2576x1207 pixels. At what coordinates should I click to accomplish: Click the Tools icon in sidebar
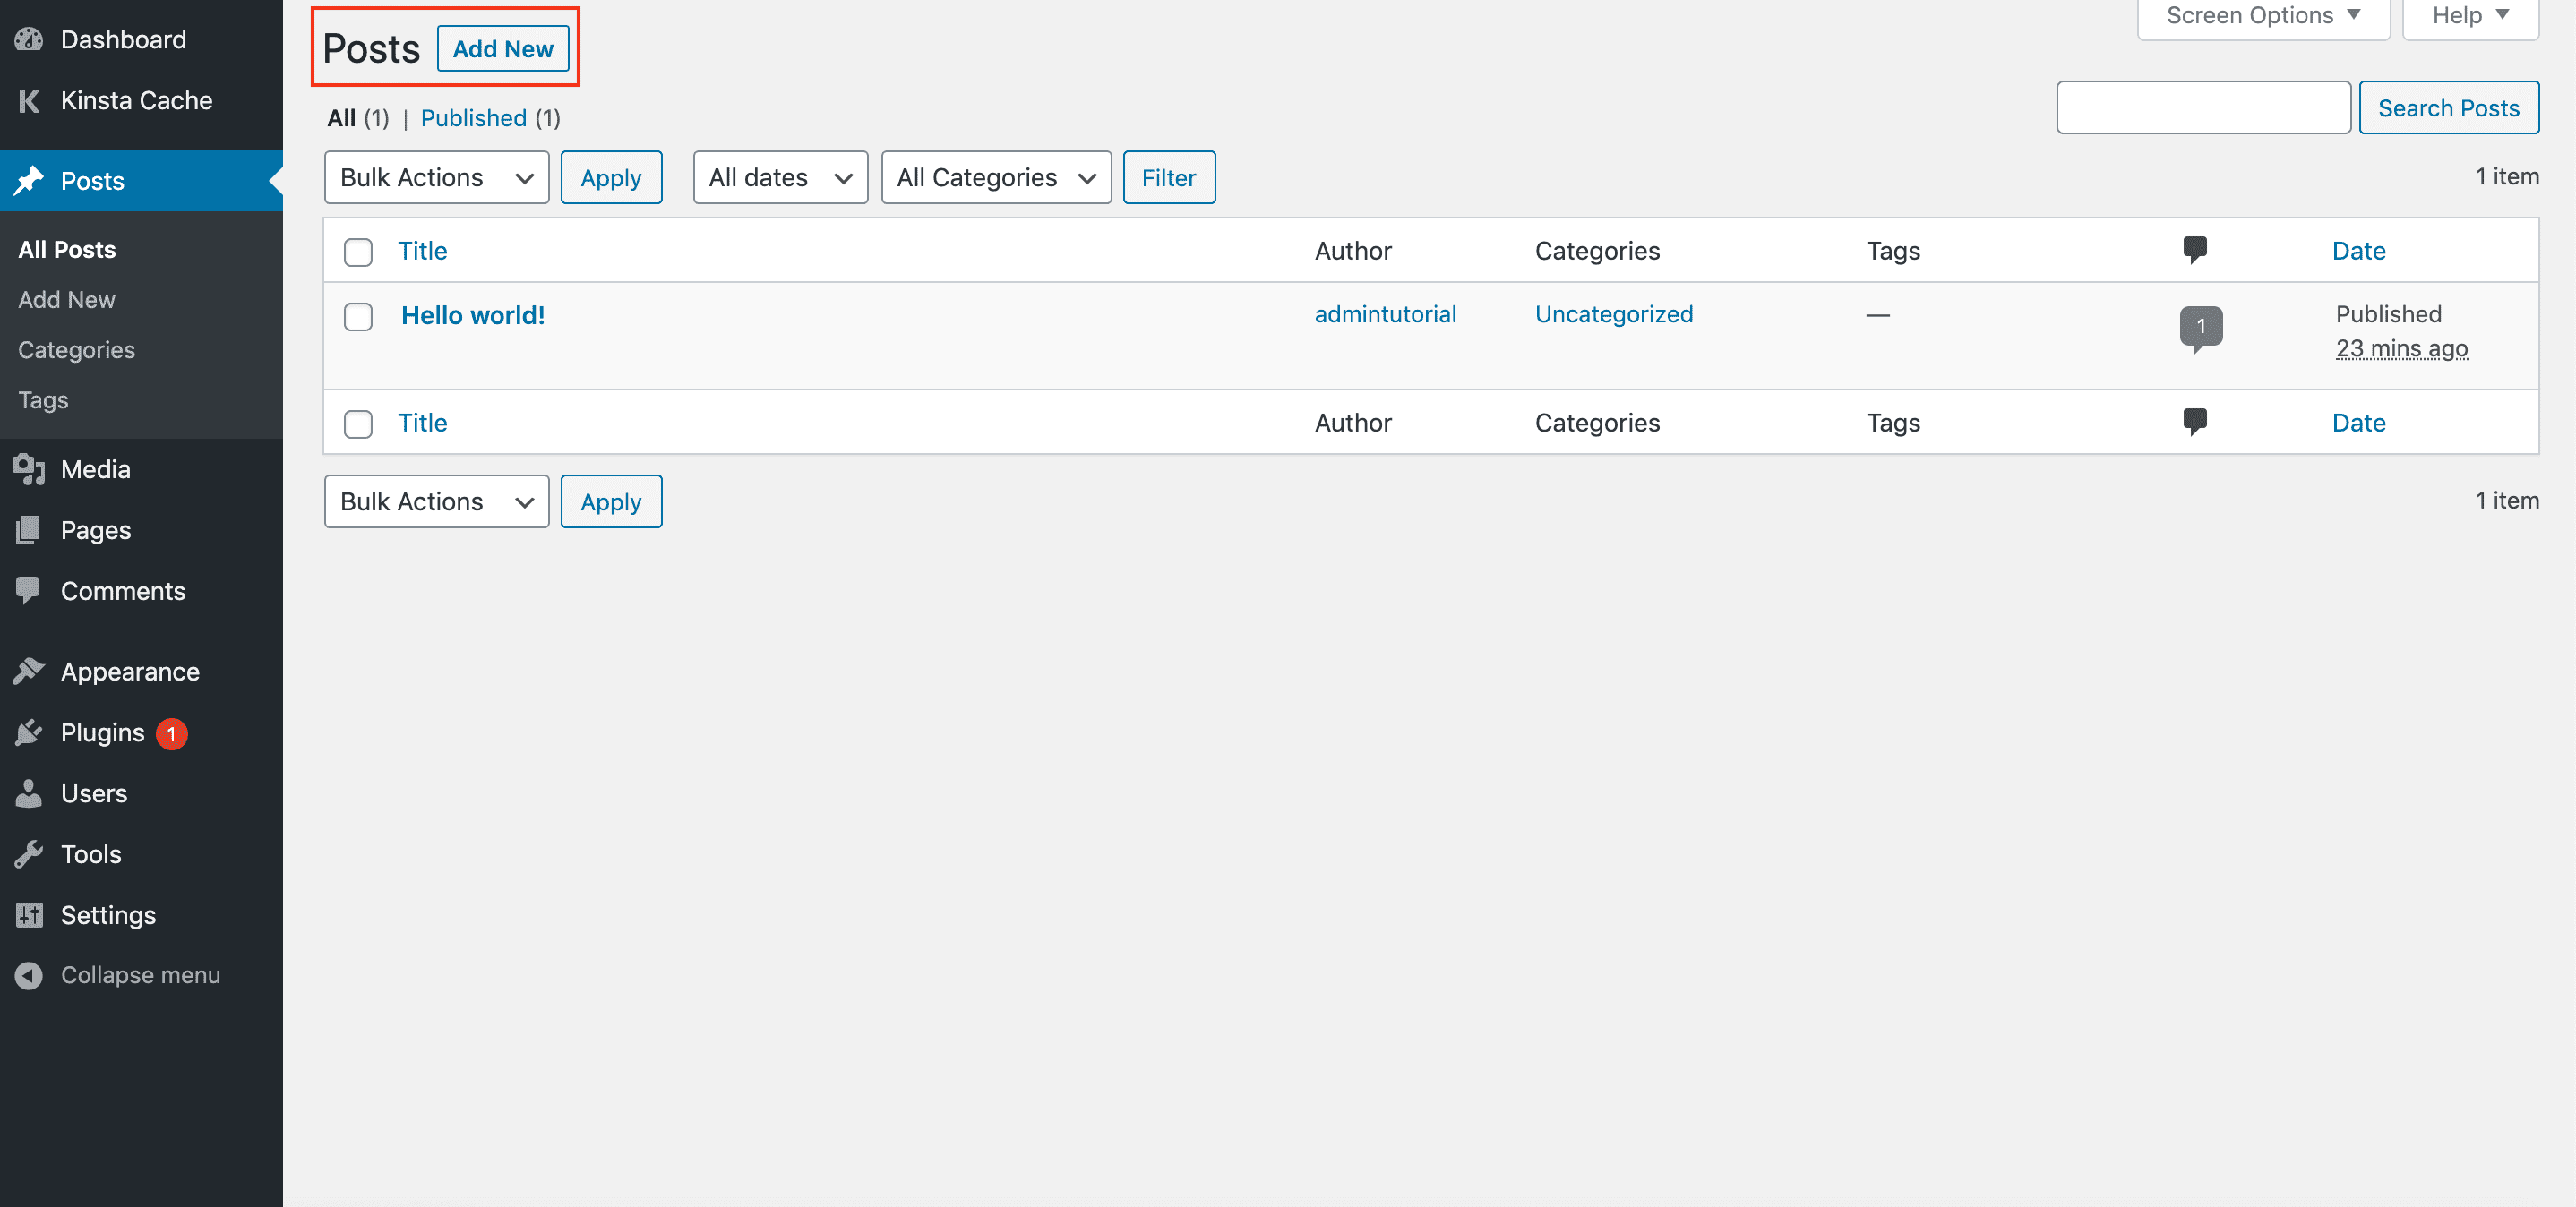pos(30,852)
